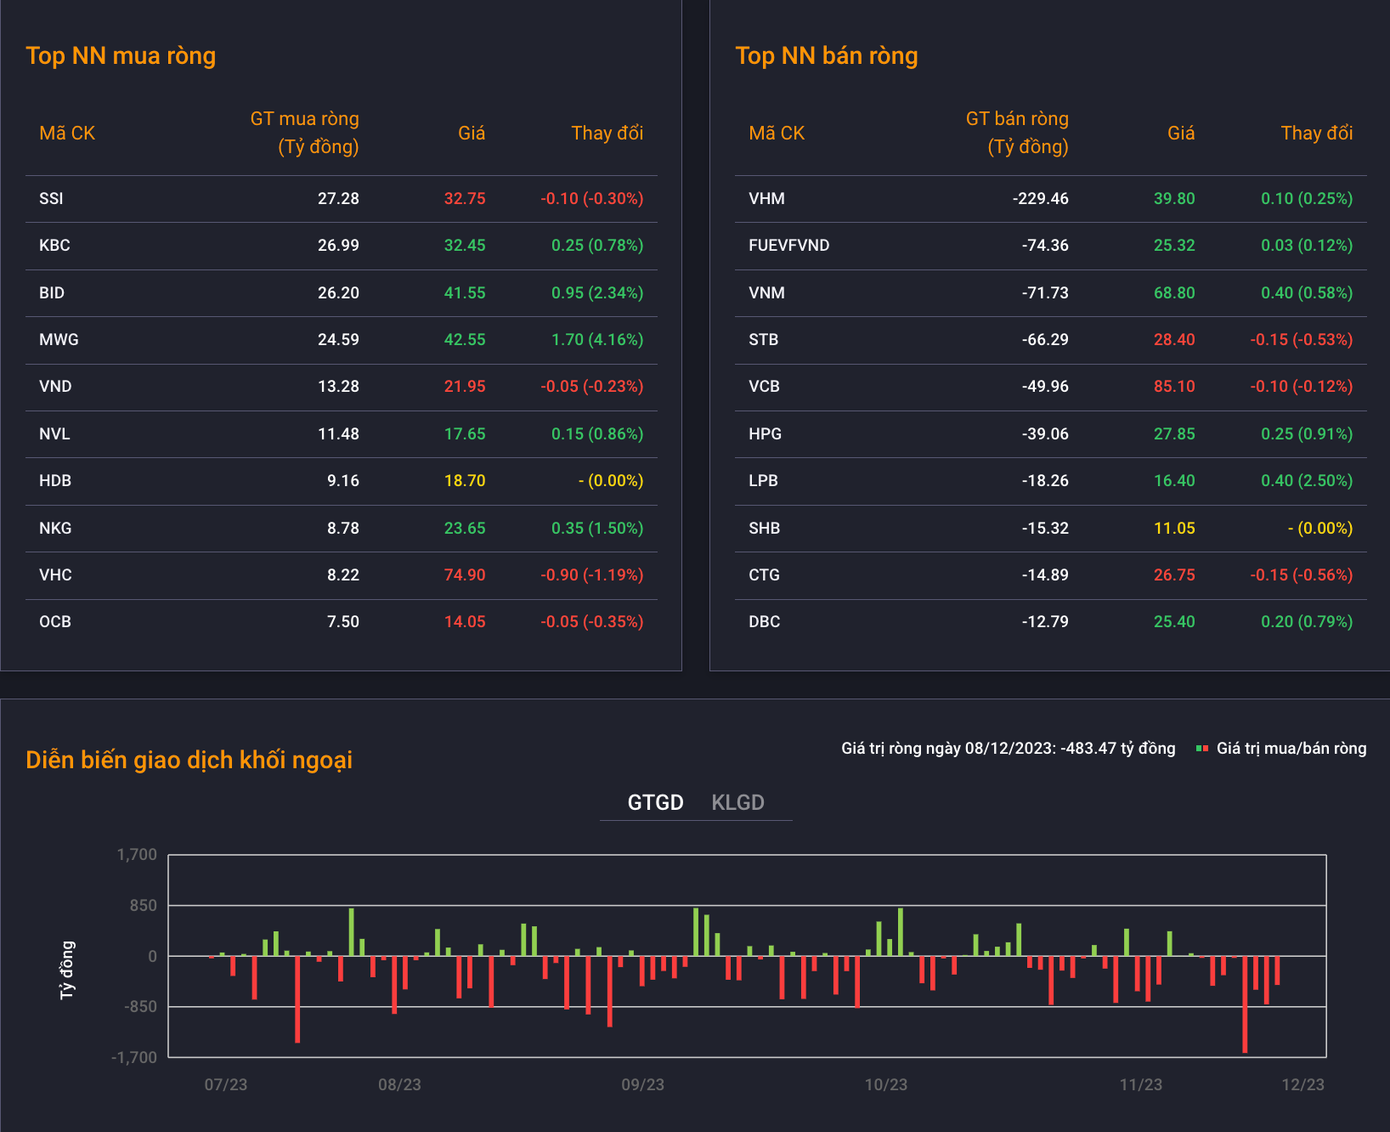Open the FUEVFVND ticker
1390x1132 pixels.
788,246
